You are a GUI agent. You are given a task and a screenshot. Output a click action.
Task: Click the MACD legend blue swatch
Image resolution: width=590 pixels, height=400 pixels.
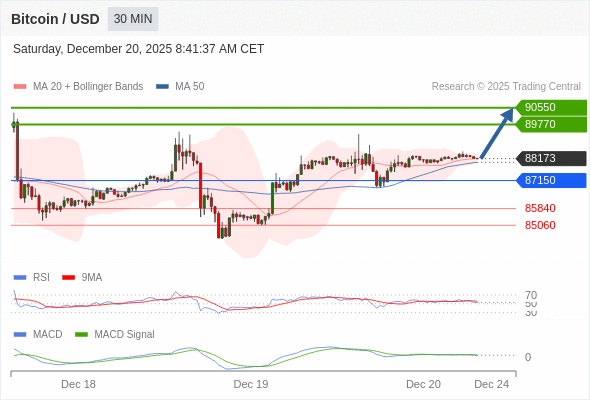pyautogui.click(x=20, y=335)
